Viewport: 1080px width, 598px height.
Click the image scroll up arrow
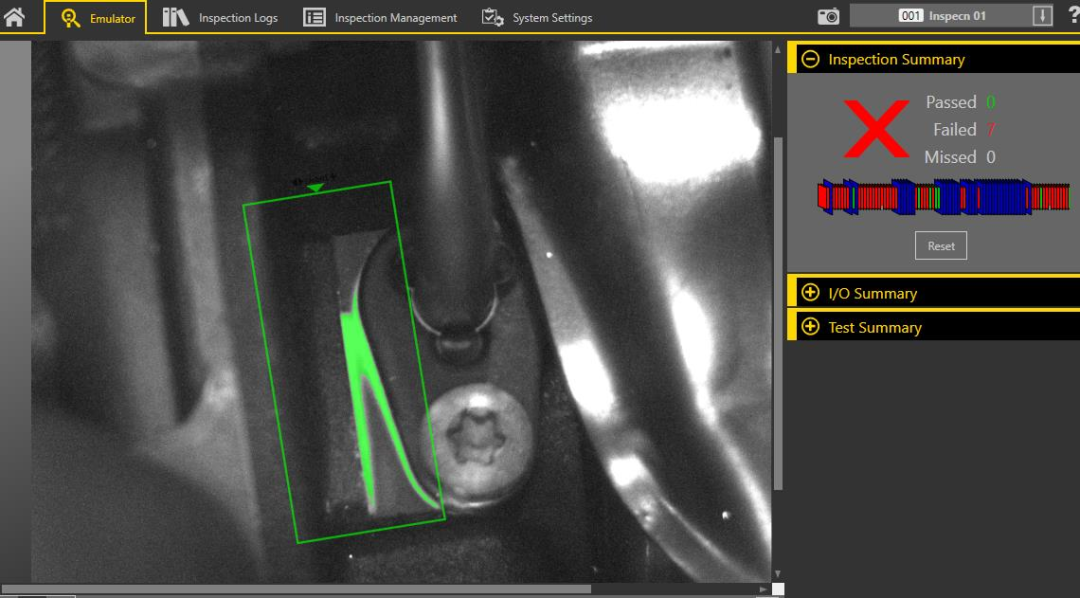click(x=778, y=50)
